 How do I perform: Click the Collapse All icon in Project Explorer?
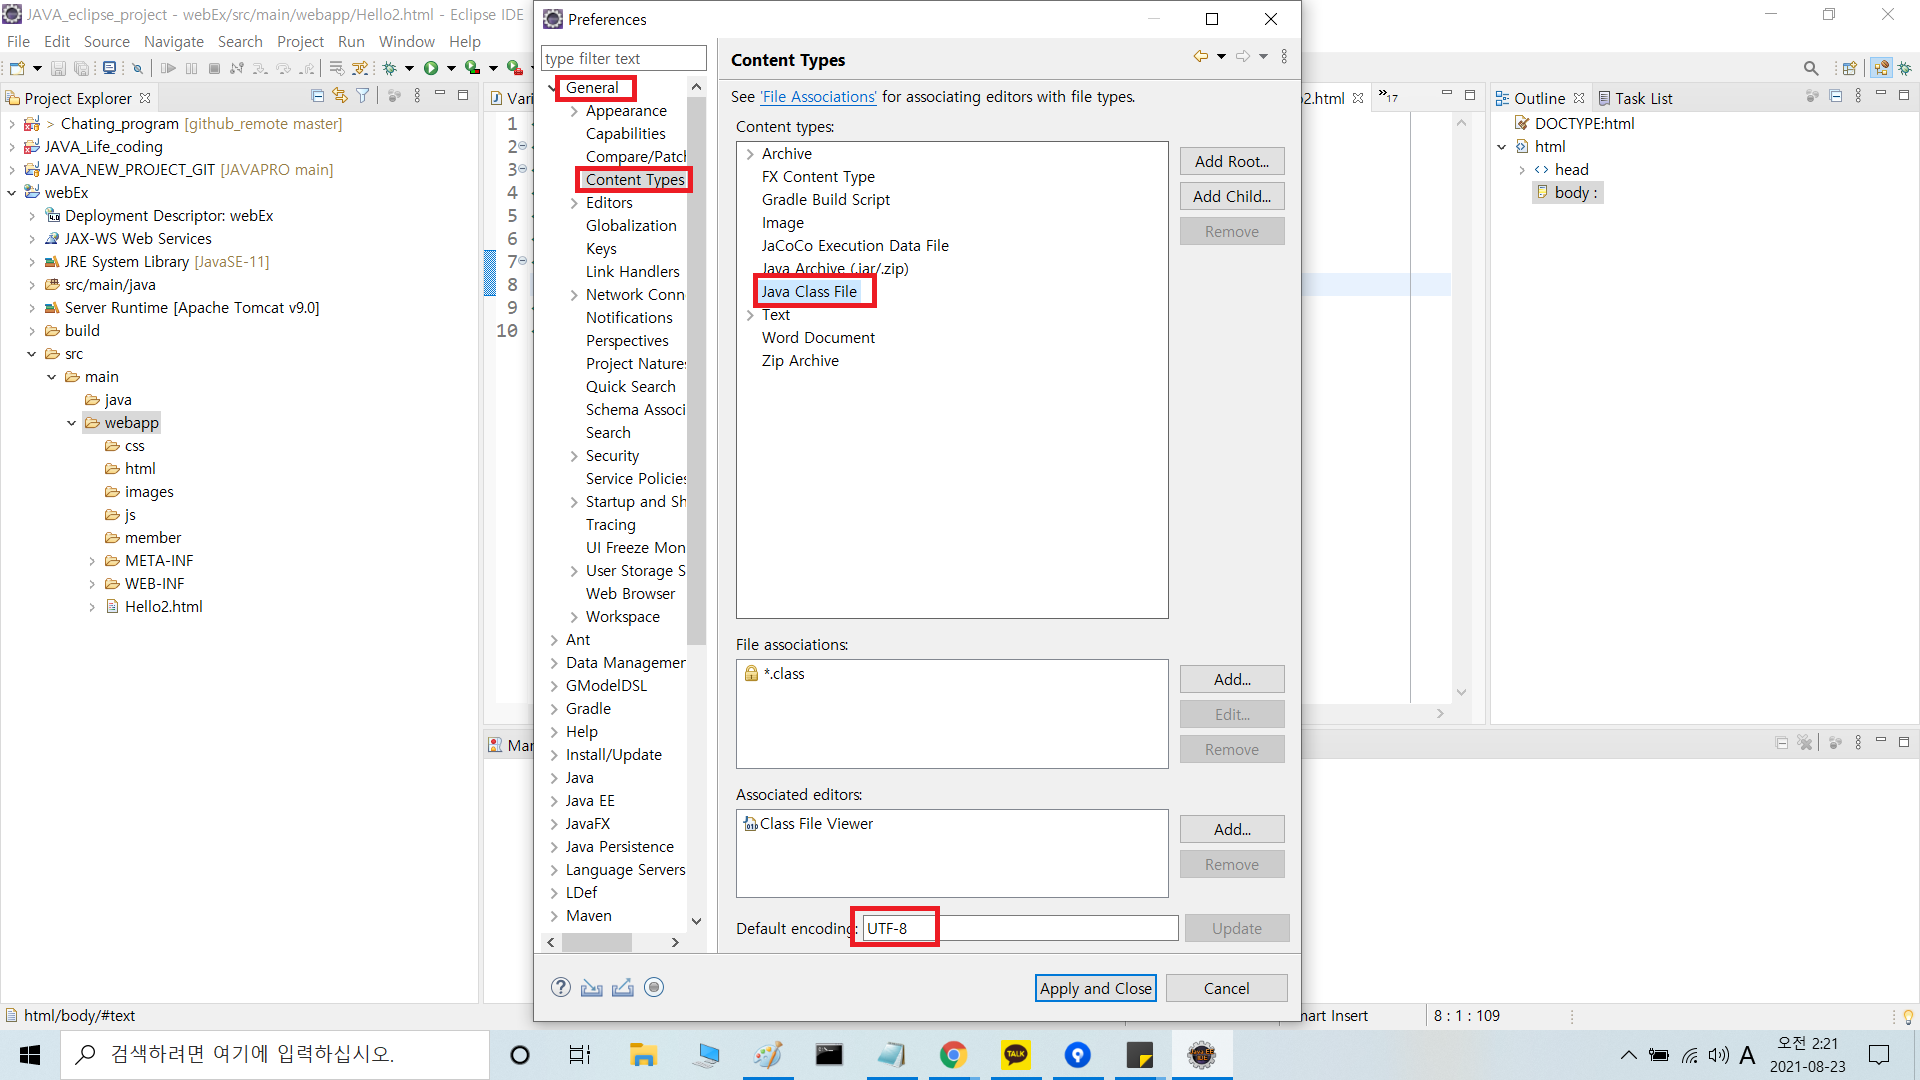click(317, 96)
